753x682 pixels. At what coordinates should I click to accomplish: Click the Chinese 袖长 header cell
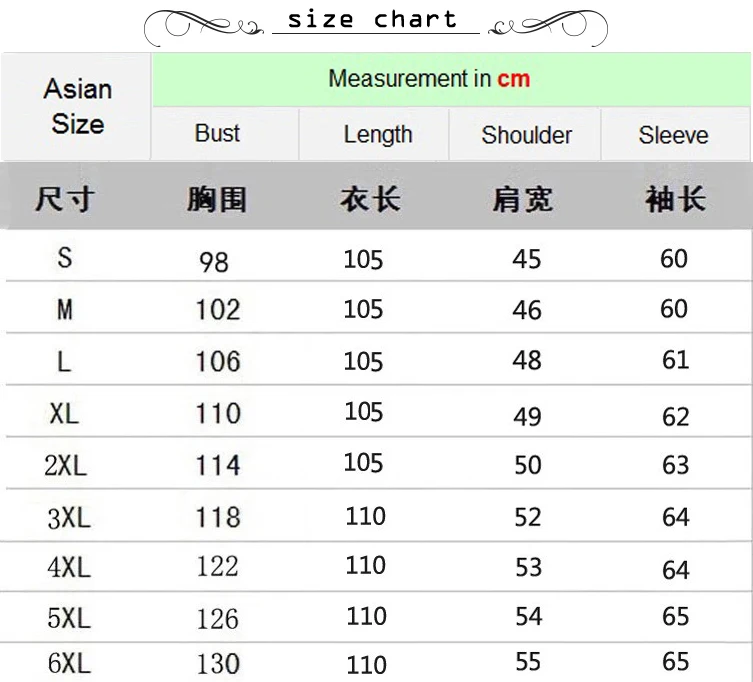[675, 199]
